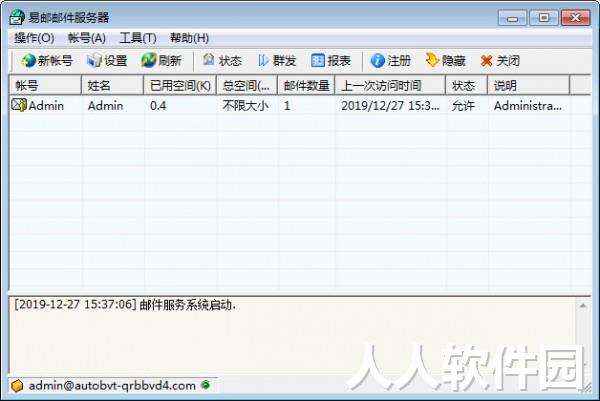Viewport: 600px width, 401px height.
Task: Refresh the list with 刷新
Action: click(161, 60)
